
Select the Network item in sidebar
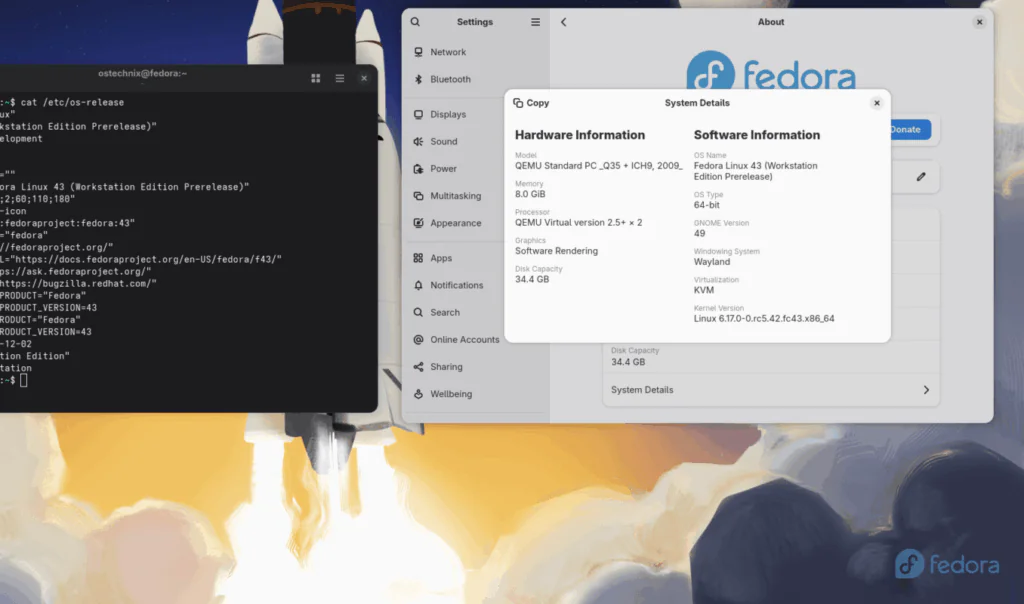coord(447,52)
